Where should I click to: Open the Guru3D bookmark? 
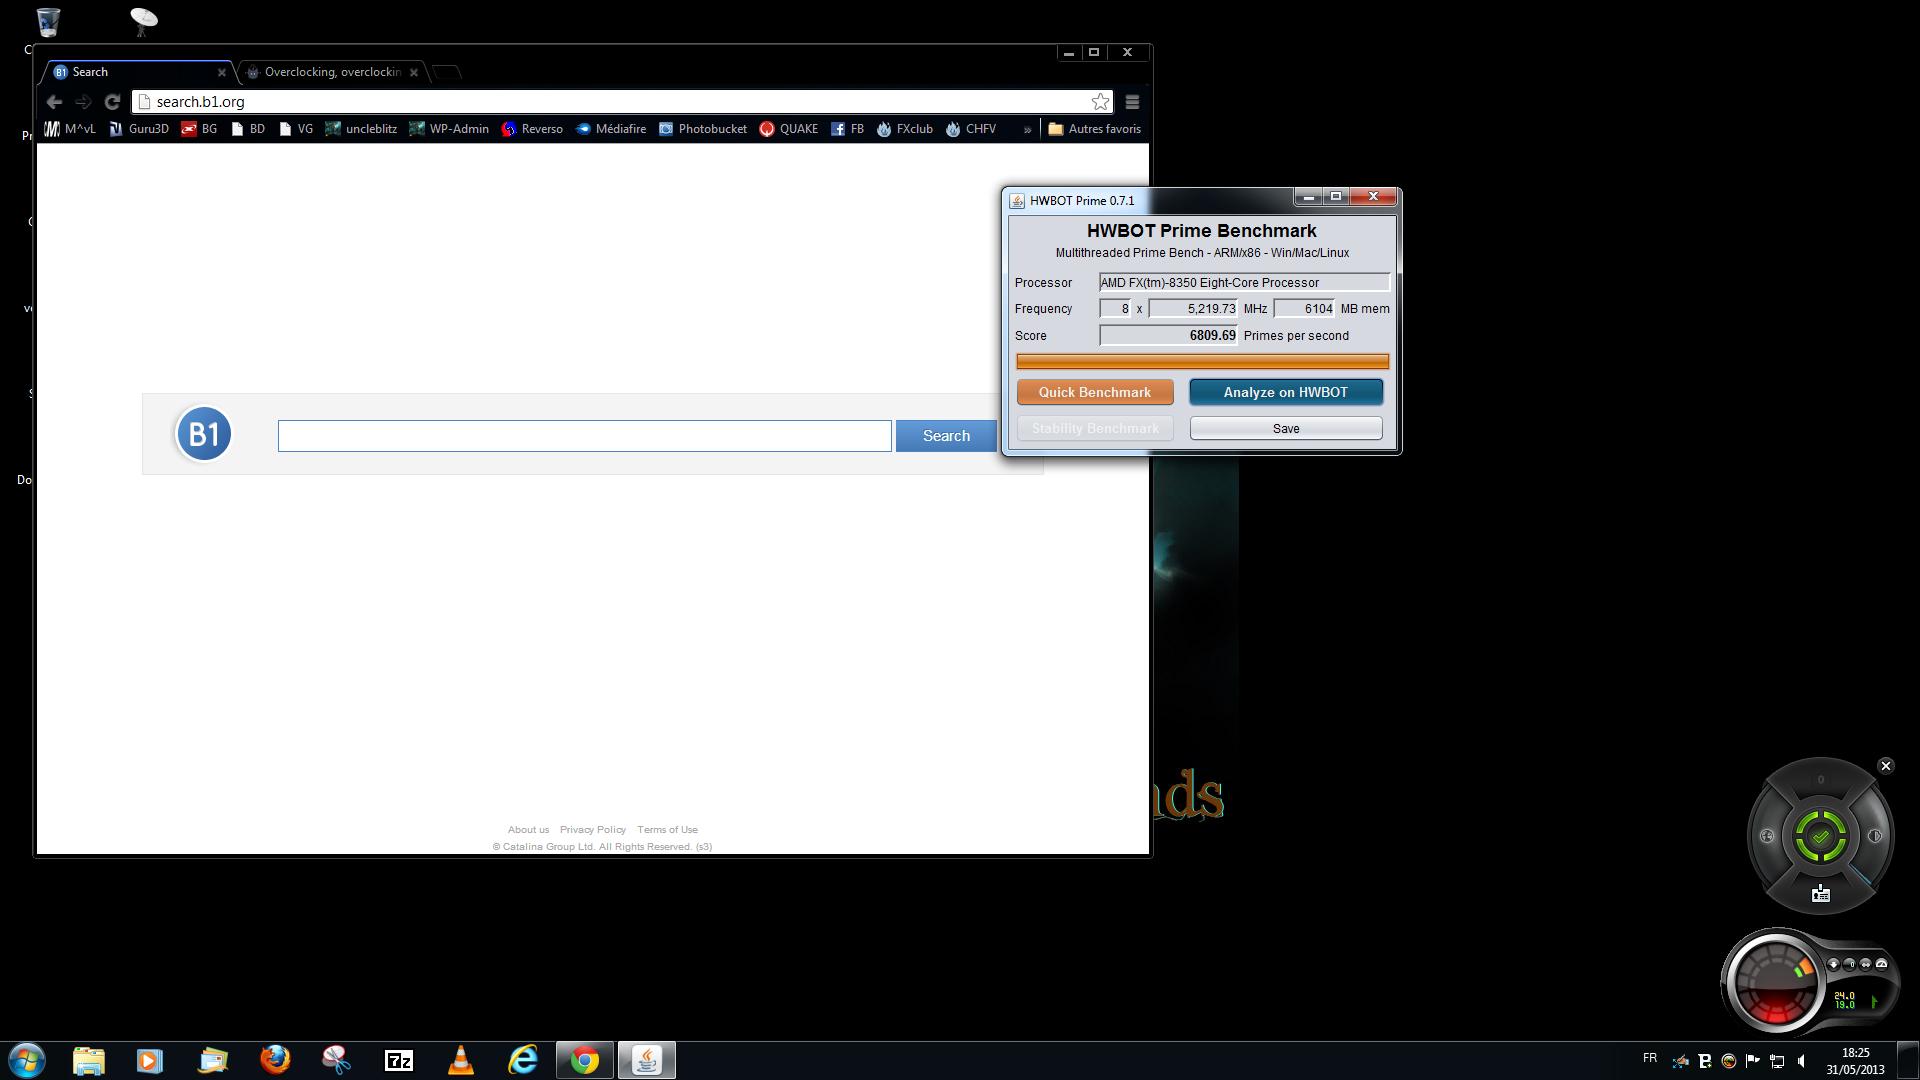pyautogui.click(x=139, y=129)
